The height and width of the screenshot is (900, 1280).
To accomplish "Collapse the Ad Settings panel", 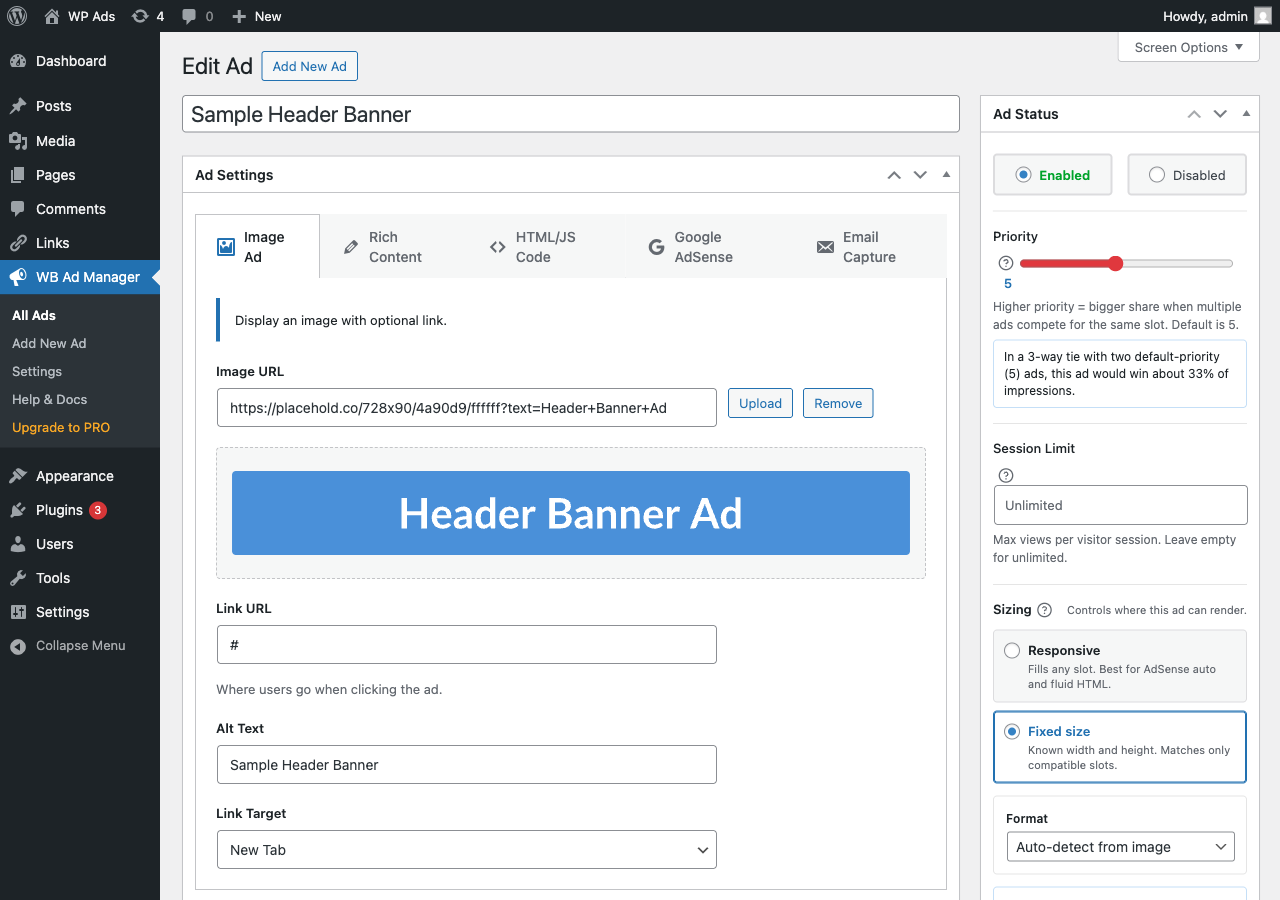I will [x=946, y=174].
